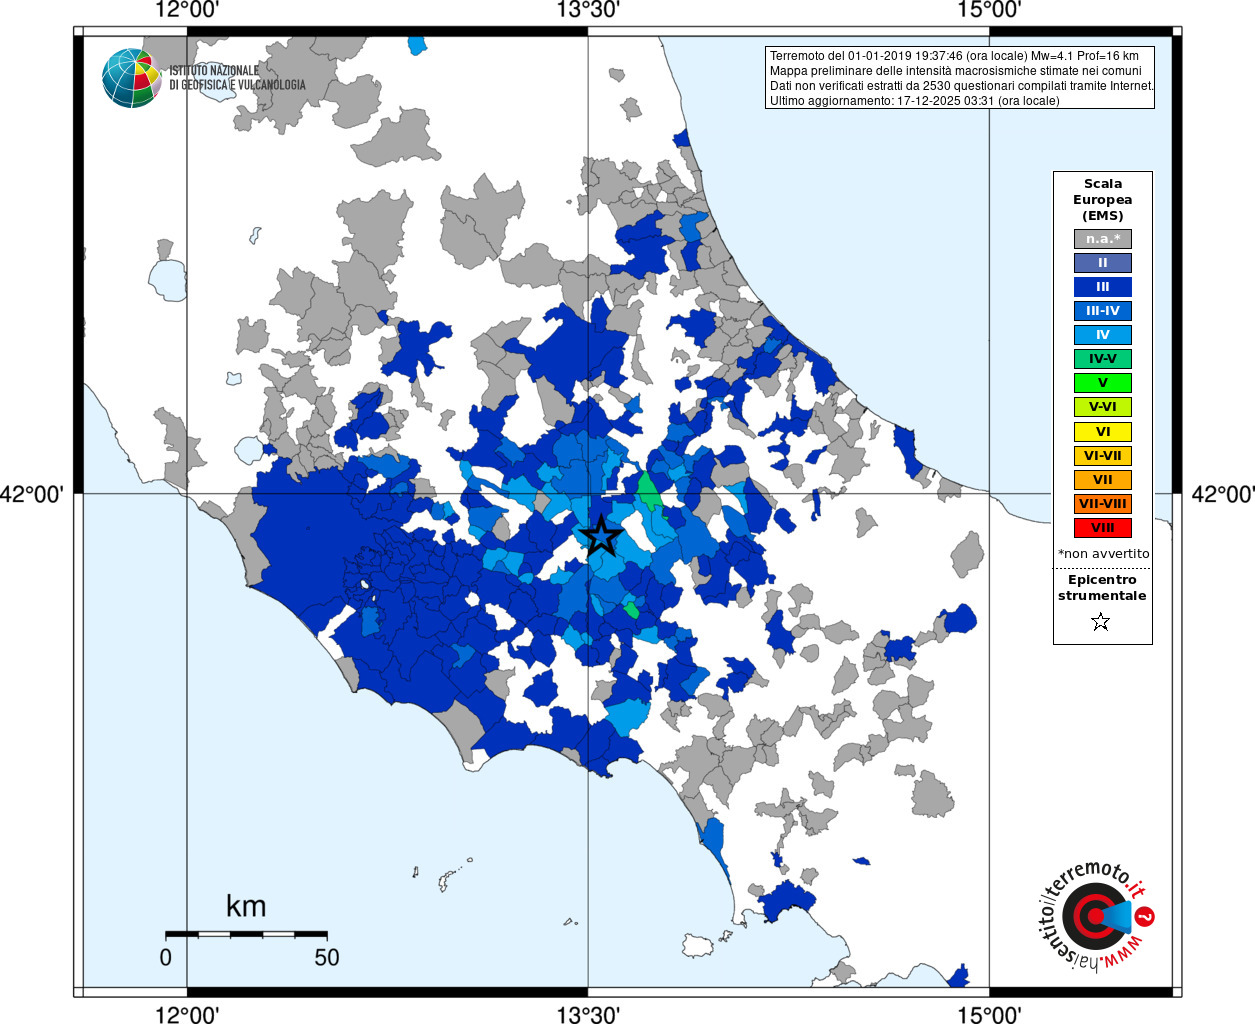Viewport: 1255px width, 1024px height.
Task: Click the black-and-white scale bar
Action: (246, 934)
